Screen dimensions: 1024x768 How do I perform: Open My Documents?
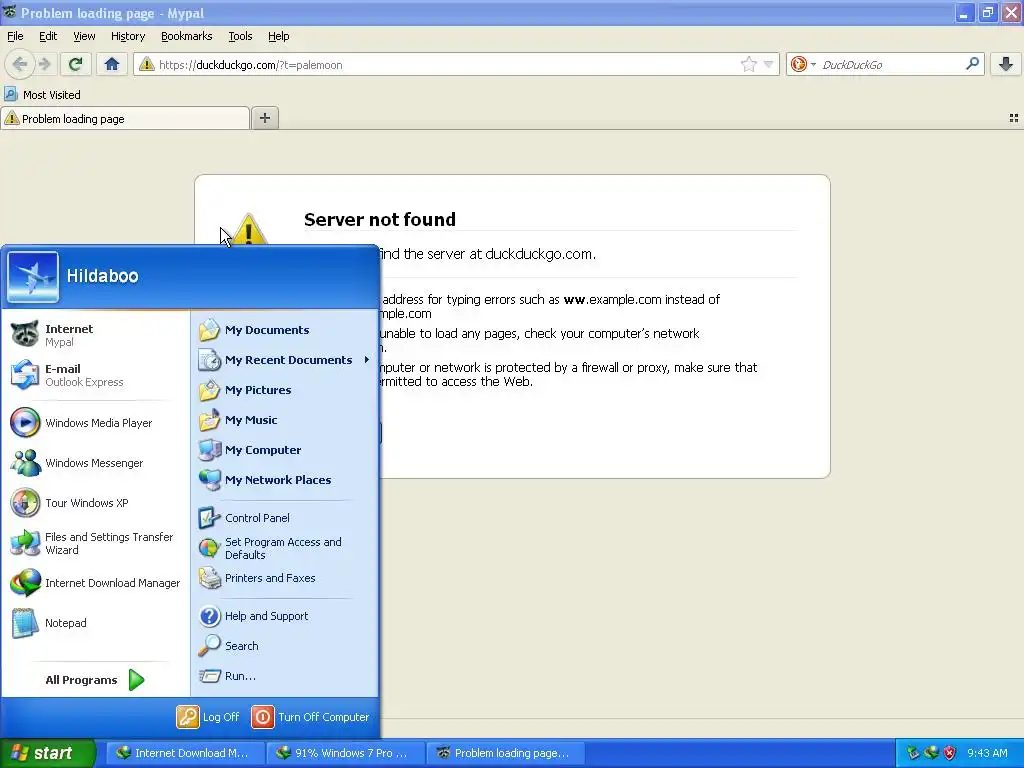[285, 330]
